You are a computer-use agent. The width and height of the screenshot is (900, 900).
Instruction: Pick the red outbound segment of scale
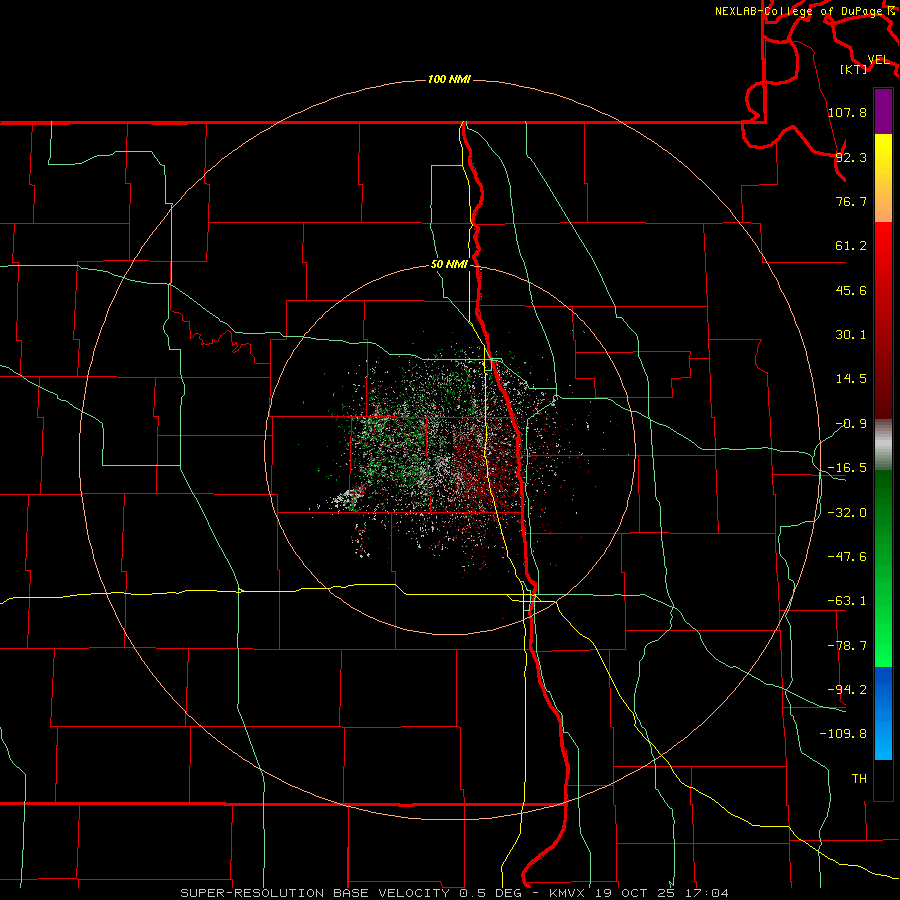pyautogui.click(x=883, y=320)
